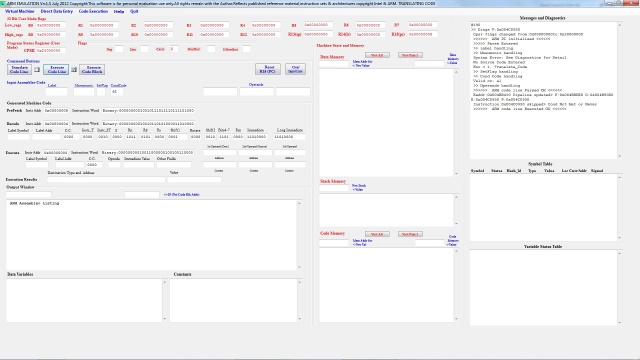Open the Help menu
The image size is (640, 360).
click(119, 11)
